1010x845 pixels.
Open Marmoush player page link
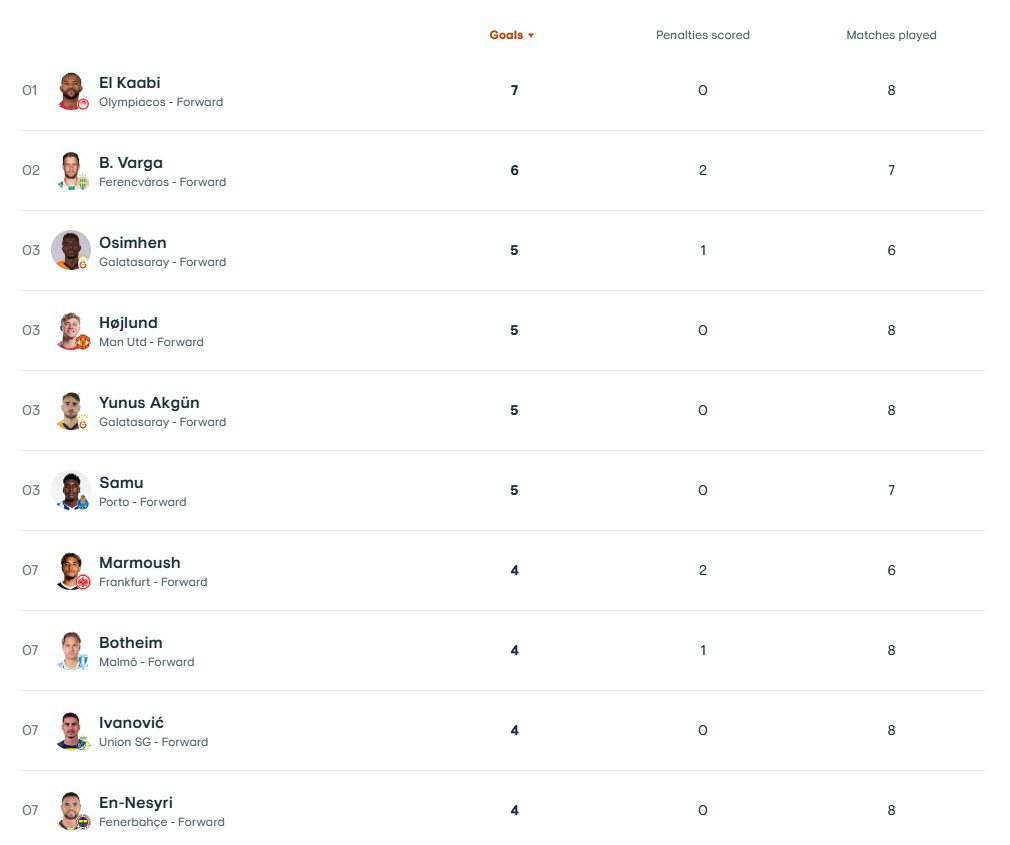tap(139, 563)
